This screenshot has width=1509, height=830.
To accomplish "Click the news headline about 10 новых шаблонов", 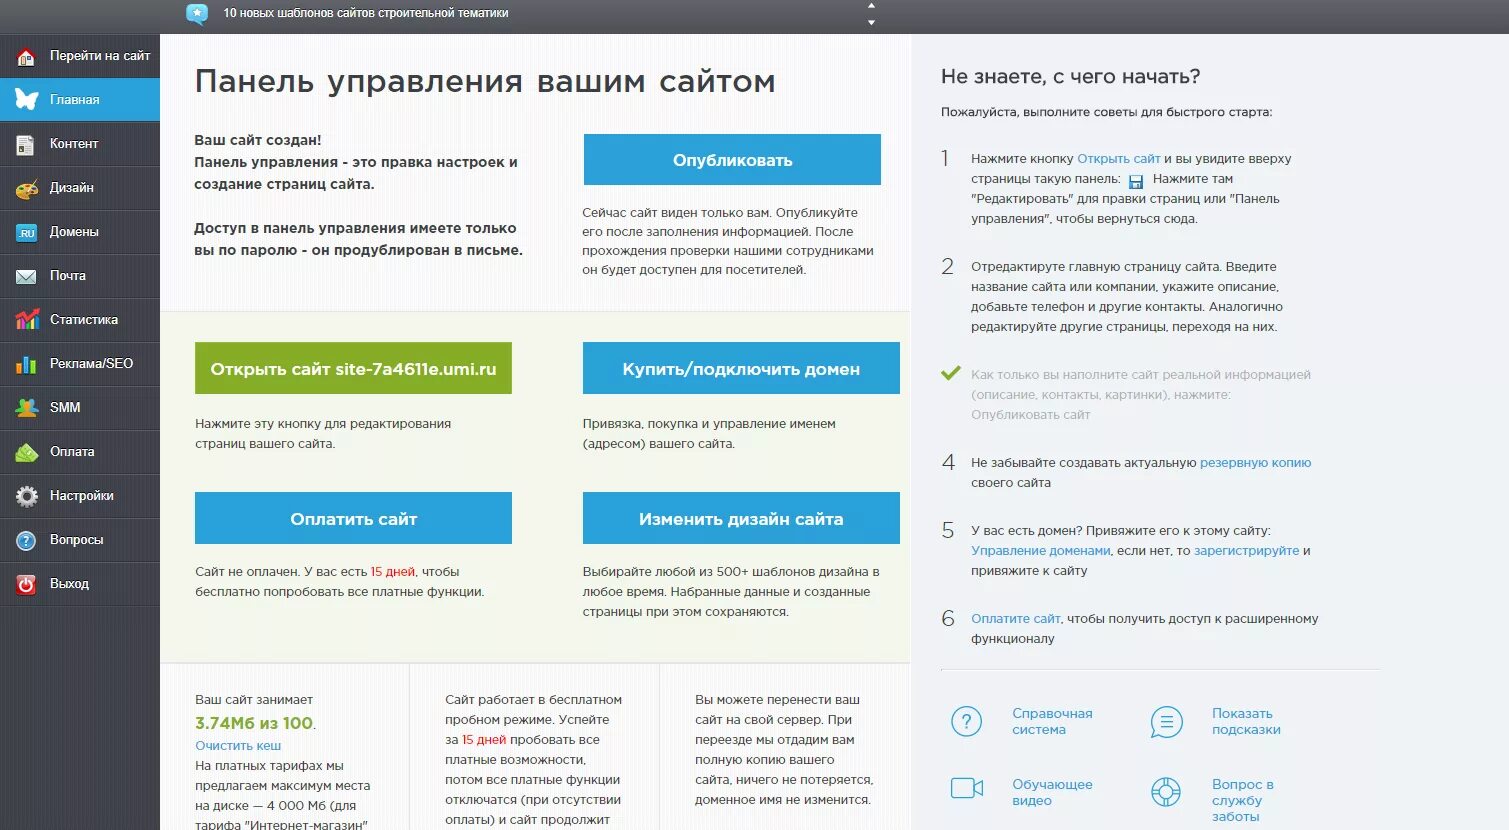I will click(366, 13).
